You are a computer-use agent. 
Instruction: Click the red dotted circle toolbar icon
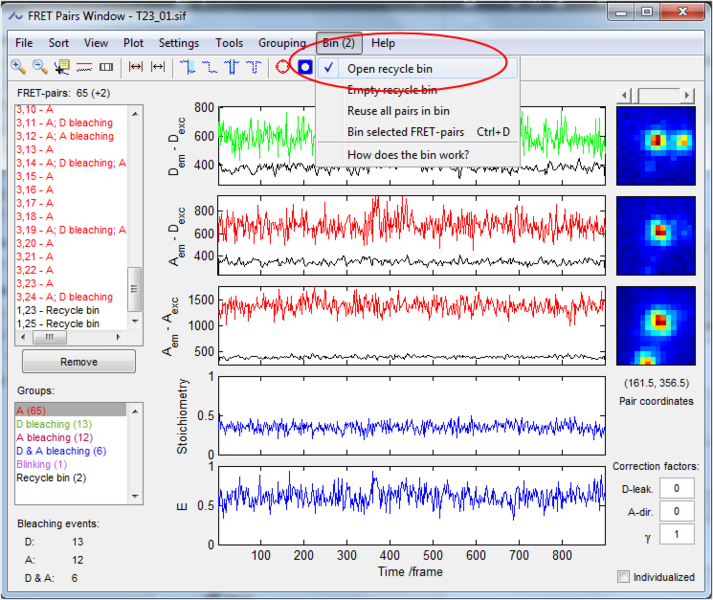[x=283, y=67]
